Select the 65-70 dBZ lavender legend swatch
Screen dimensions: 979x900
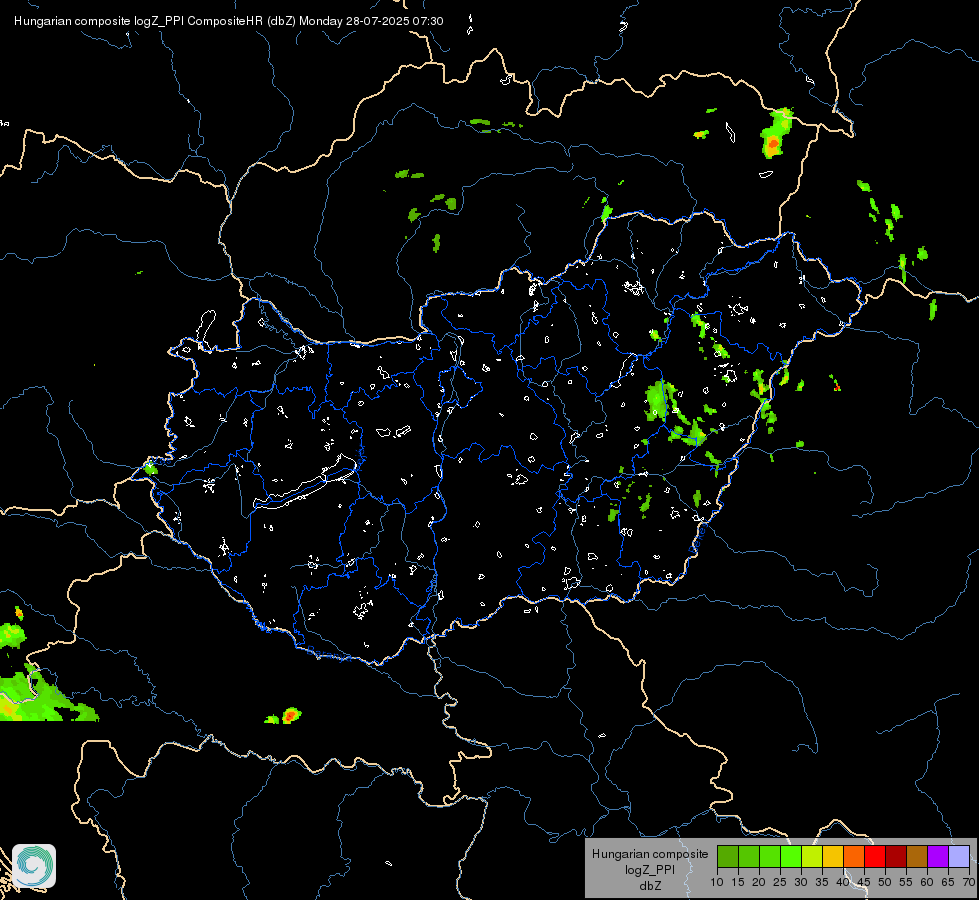pyautogui.click(x=959, y=856)
